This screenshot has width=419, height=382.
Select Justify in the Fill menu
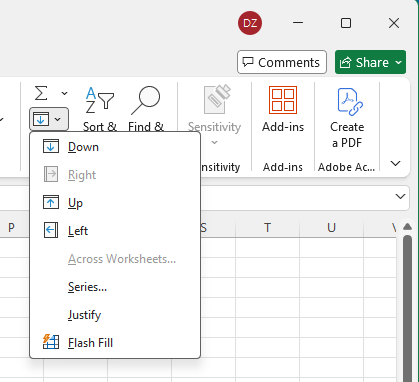[115, 315]
